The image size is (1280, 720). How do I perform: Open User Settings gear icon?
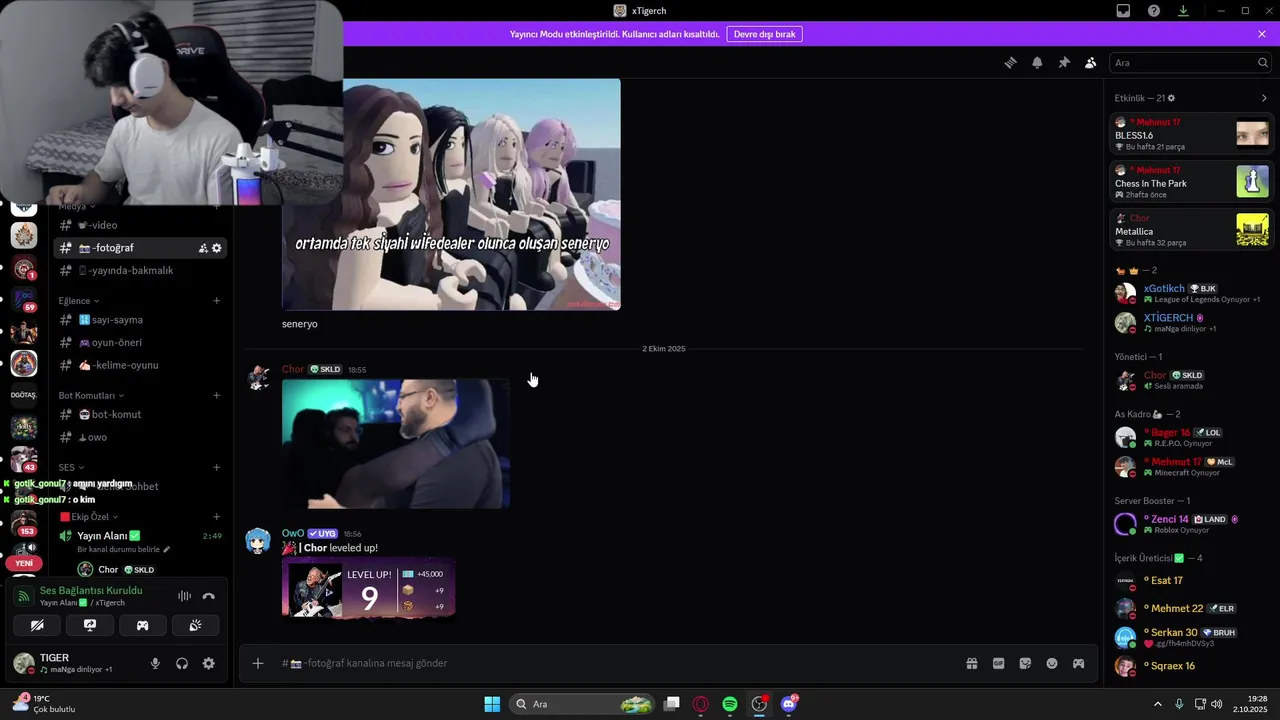[208, 663]
